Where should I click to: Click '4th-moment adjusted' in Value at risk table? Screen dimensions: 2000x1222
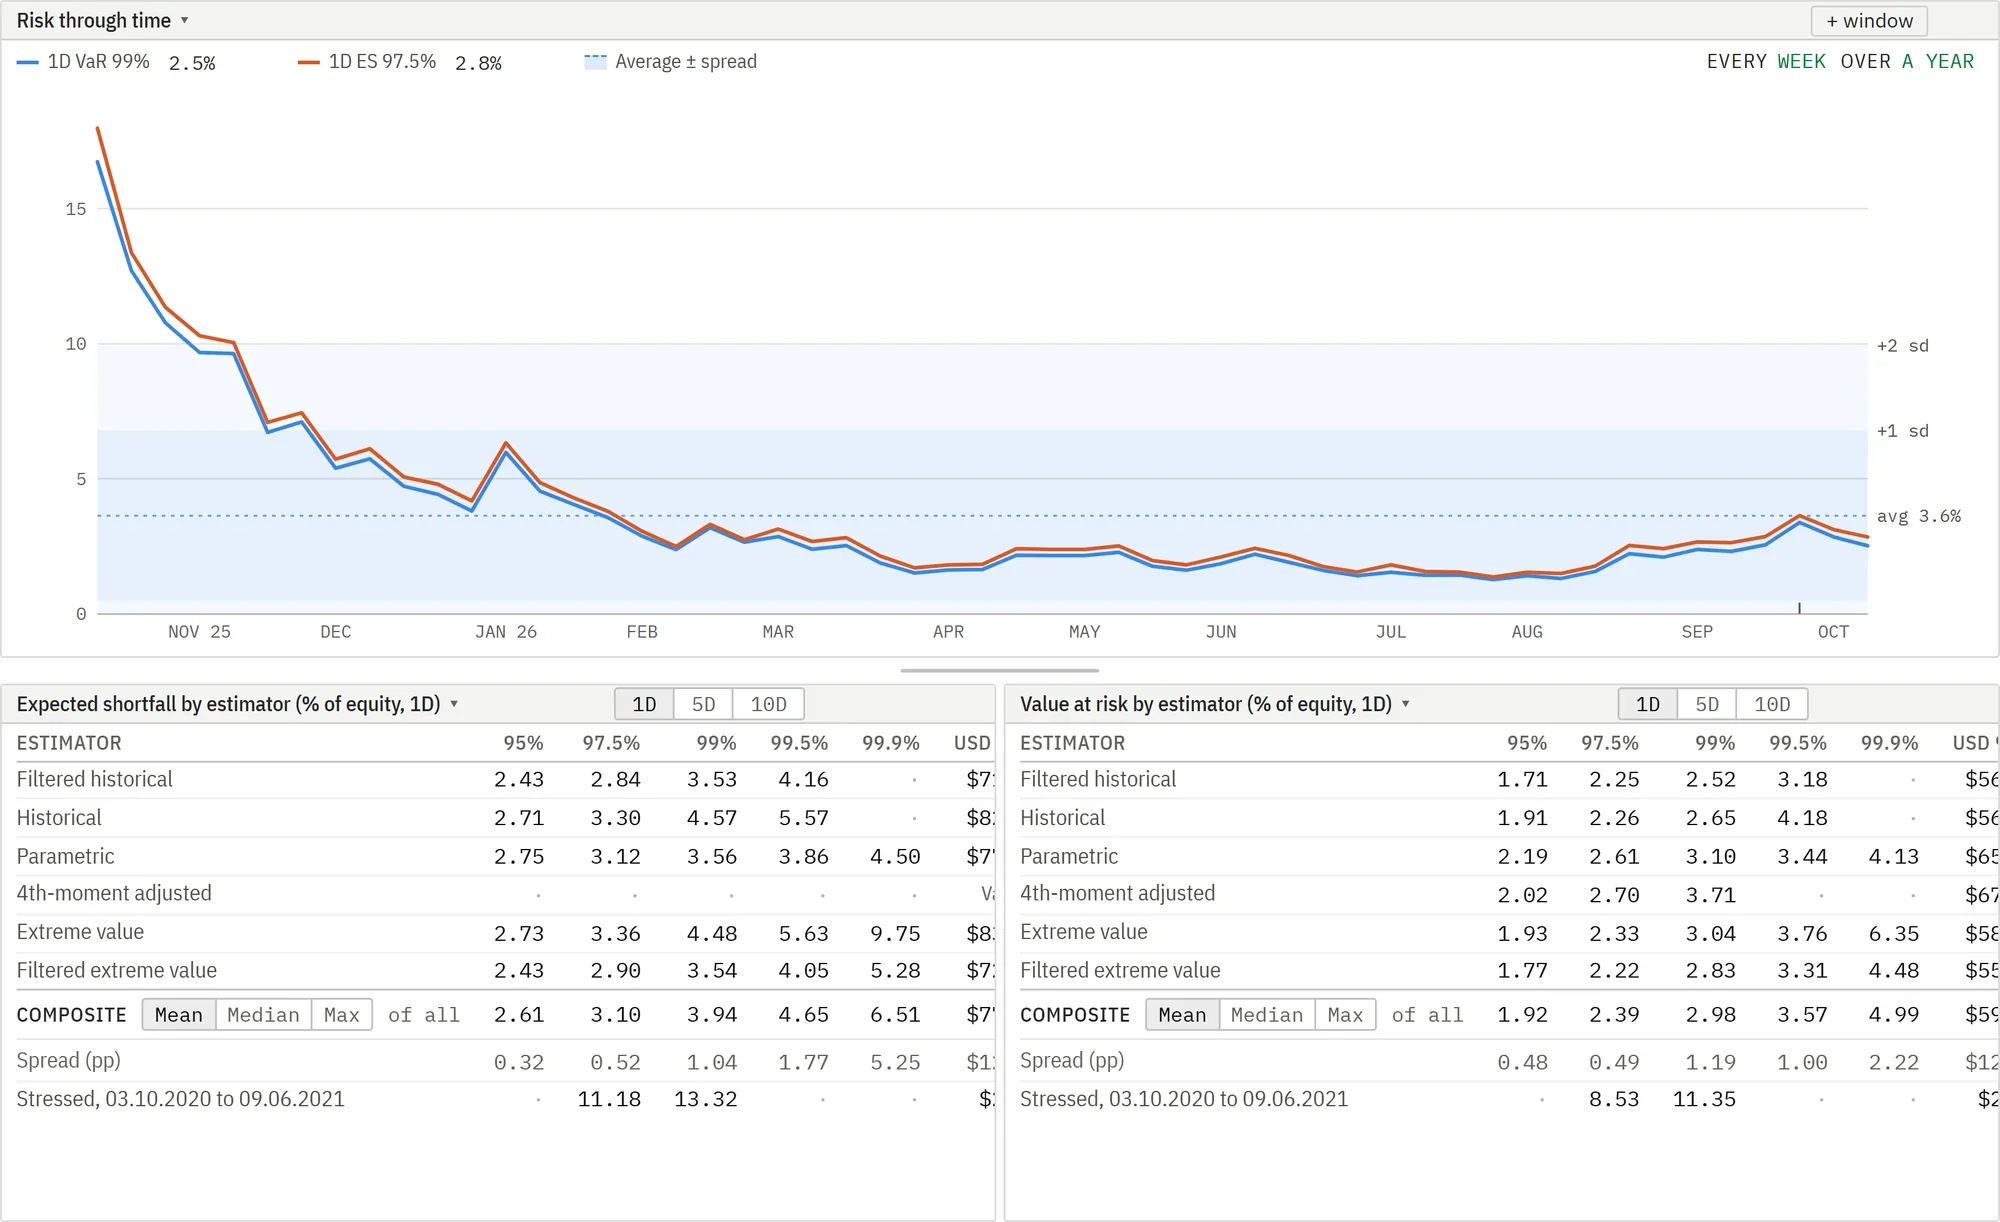coord(1117,893)
